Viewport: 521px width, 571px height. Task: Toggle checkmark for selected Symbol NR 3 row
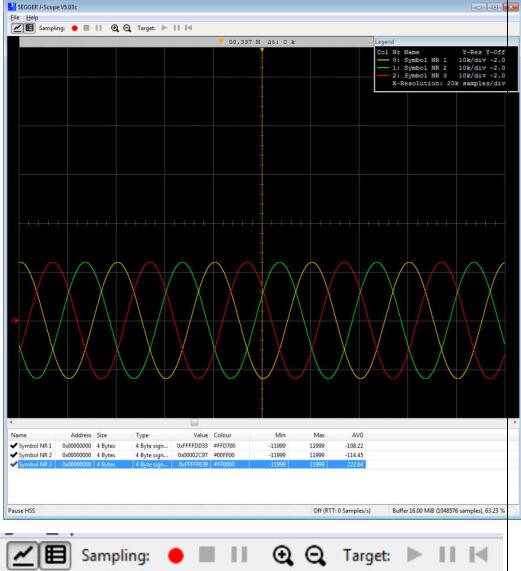click(14, 464)
